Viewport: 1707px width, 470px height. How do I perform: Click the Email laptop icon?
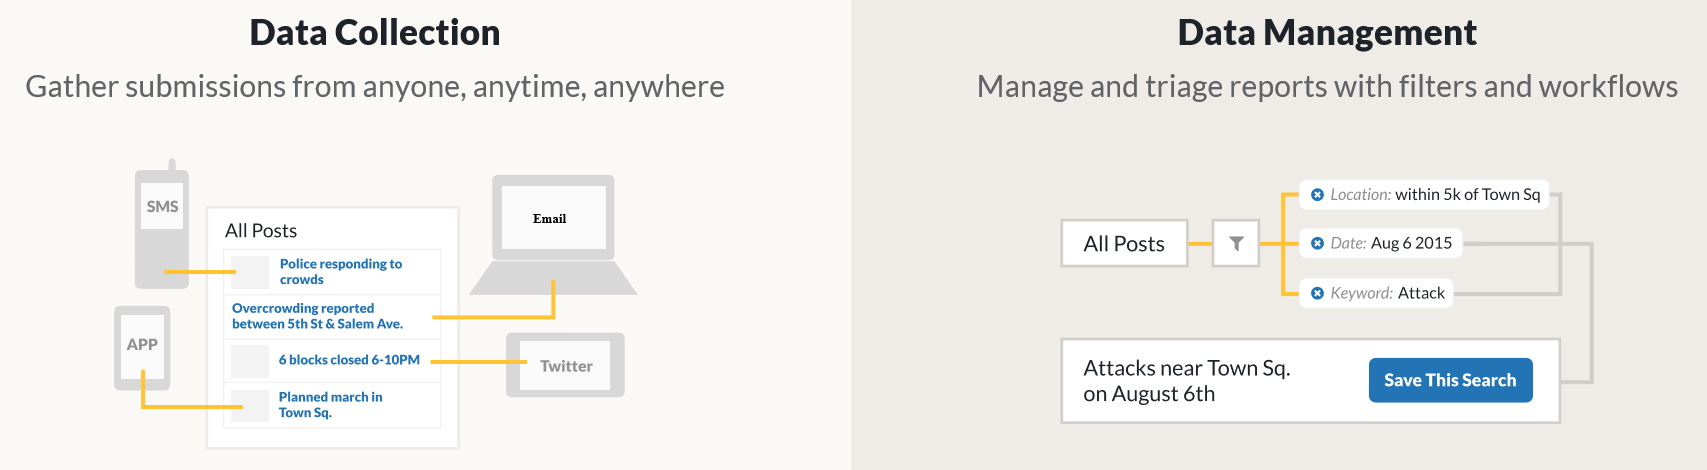[x=553, y=218]
